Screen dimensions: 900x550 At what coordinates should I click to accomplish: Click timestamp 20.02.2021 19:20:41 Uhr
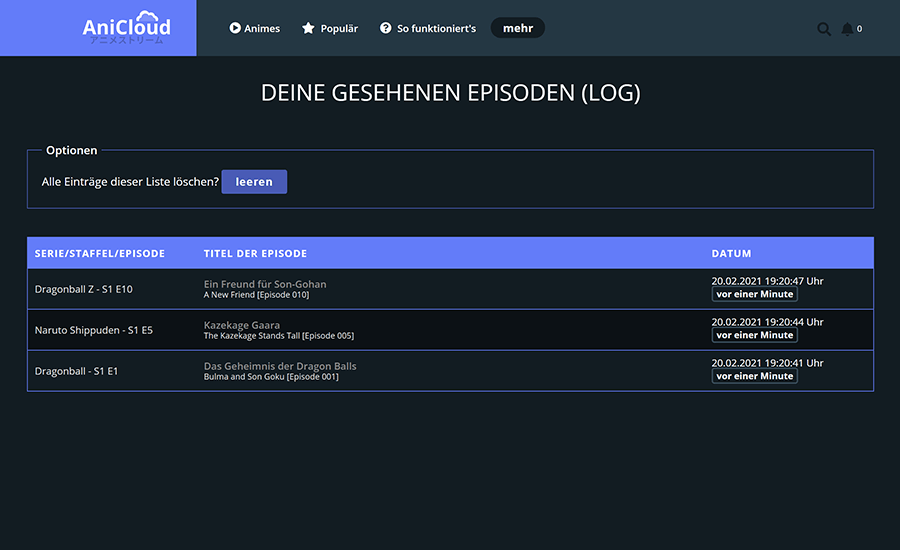point(767,363)
